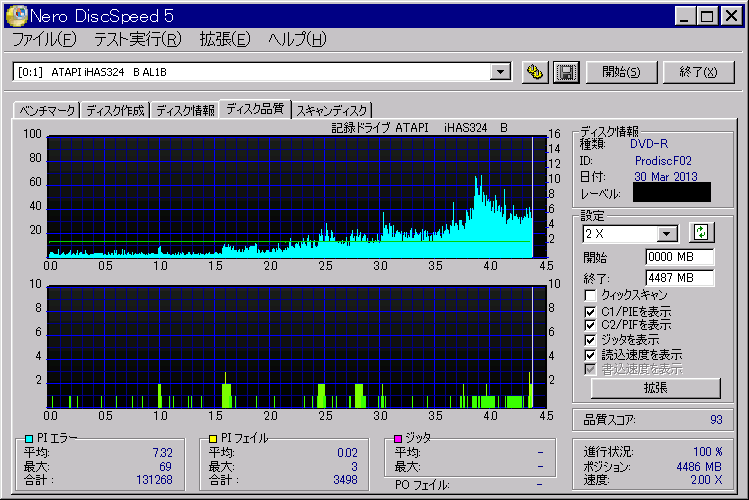This screenshot has width=749, height=500.
Task: Click the Nero DiscSpeed title bar icon
Action: point(16,16)
